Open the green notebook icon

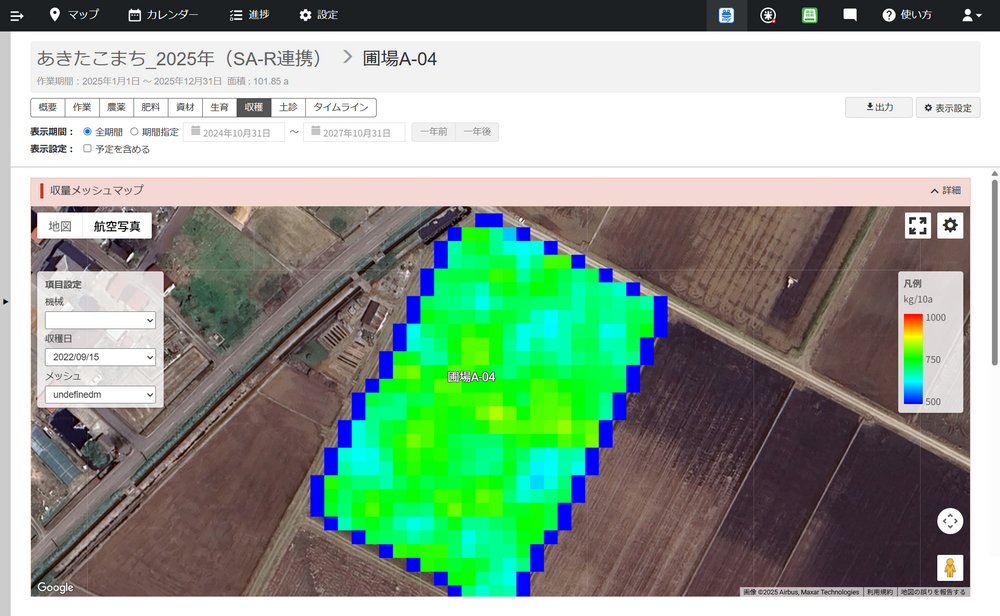click(x=809, y=15)
